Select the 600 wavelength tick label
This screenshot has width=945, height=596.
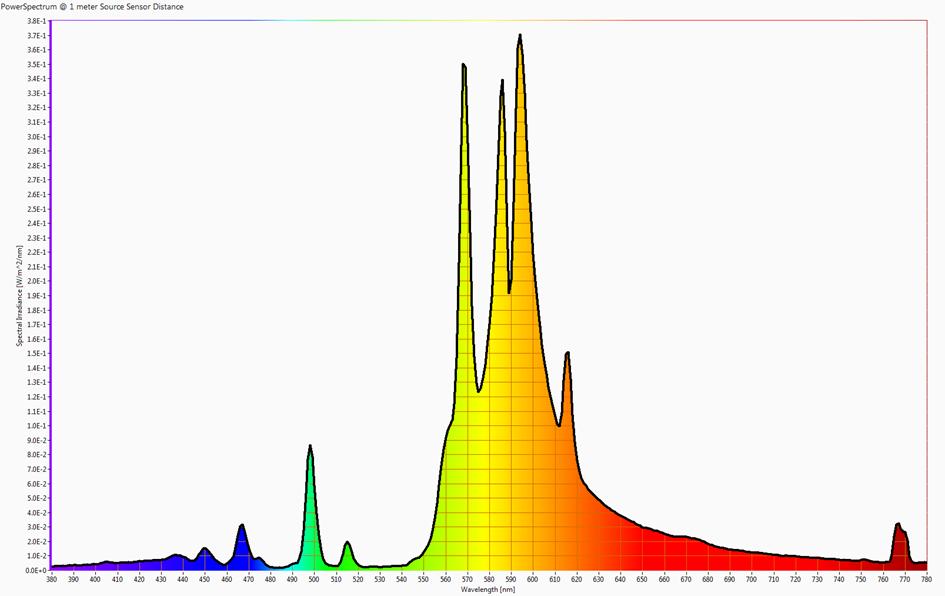pyautogui.click(x=532, y=579)
